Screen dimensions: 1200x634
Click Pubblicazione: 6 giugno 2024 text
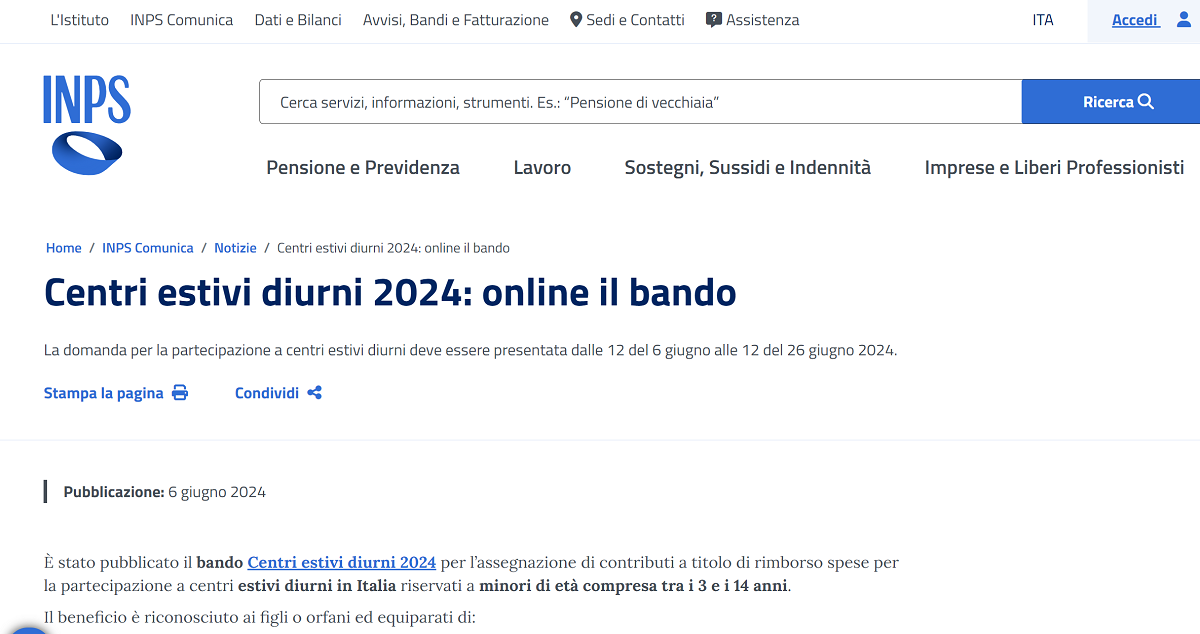click(165, 492)
